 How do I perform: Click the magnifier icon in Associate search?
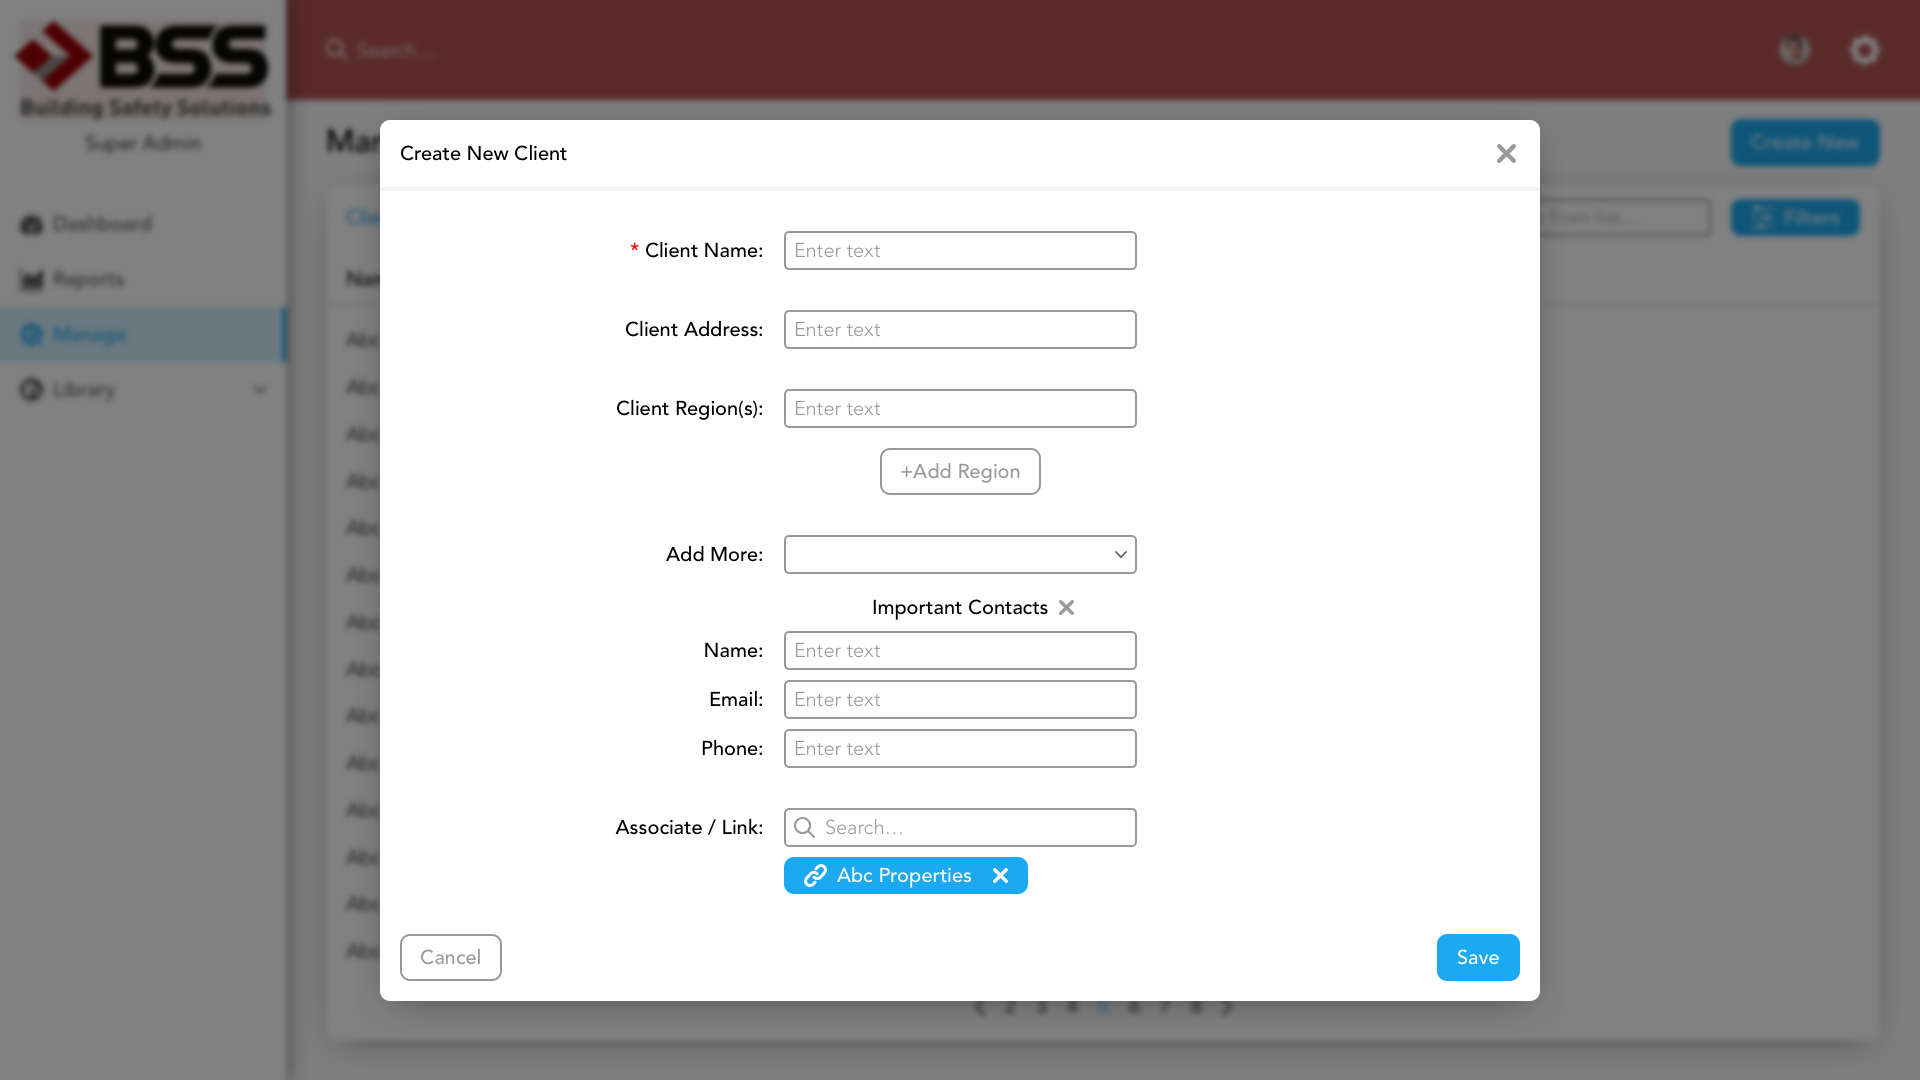point(804,828)
